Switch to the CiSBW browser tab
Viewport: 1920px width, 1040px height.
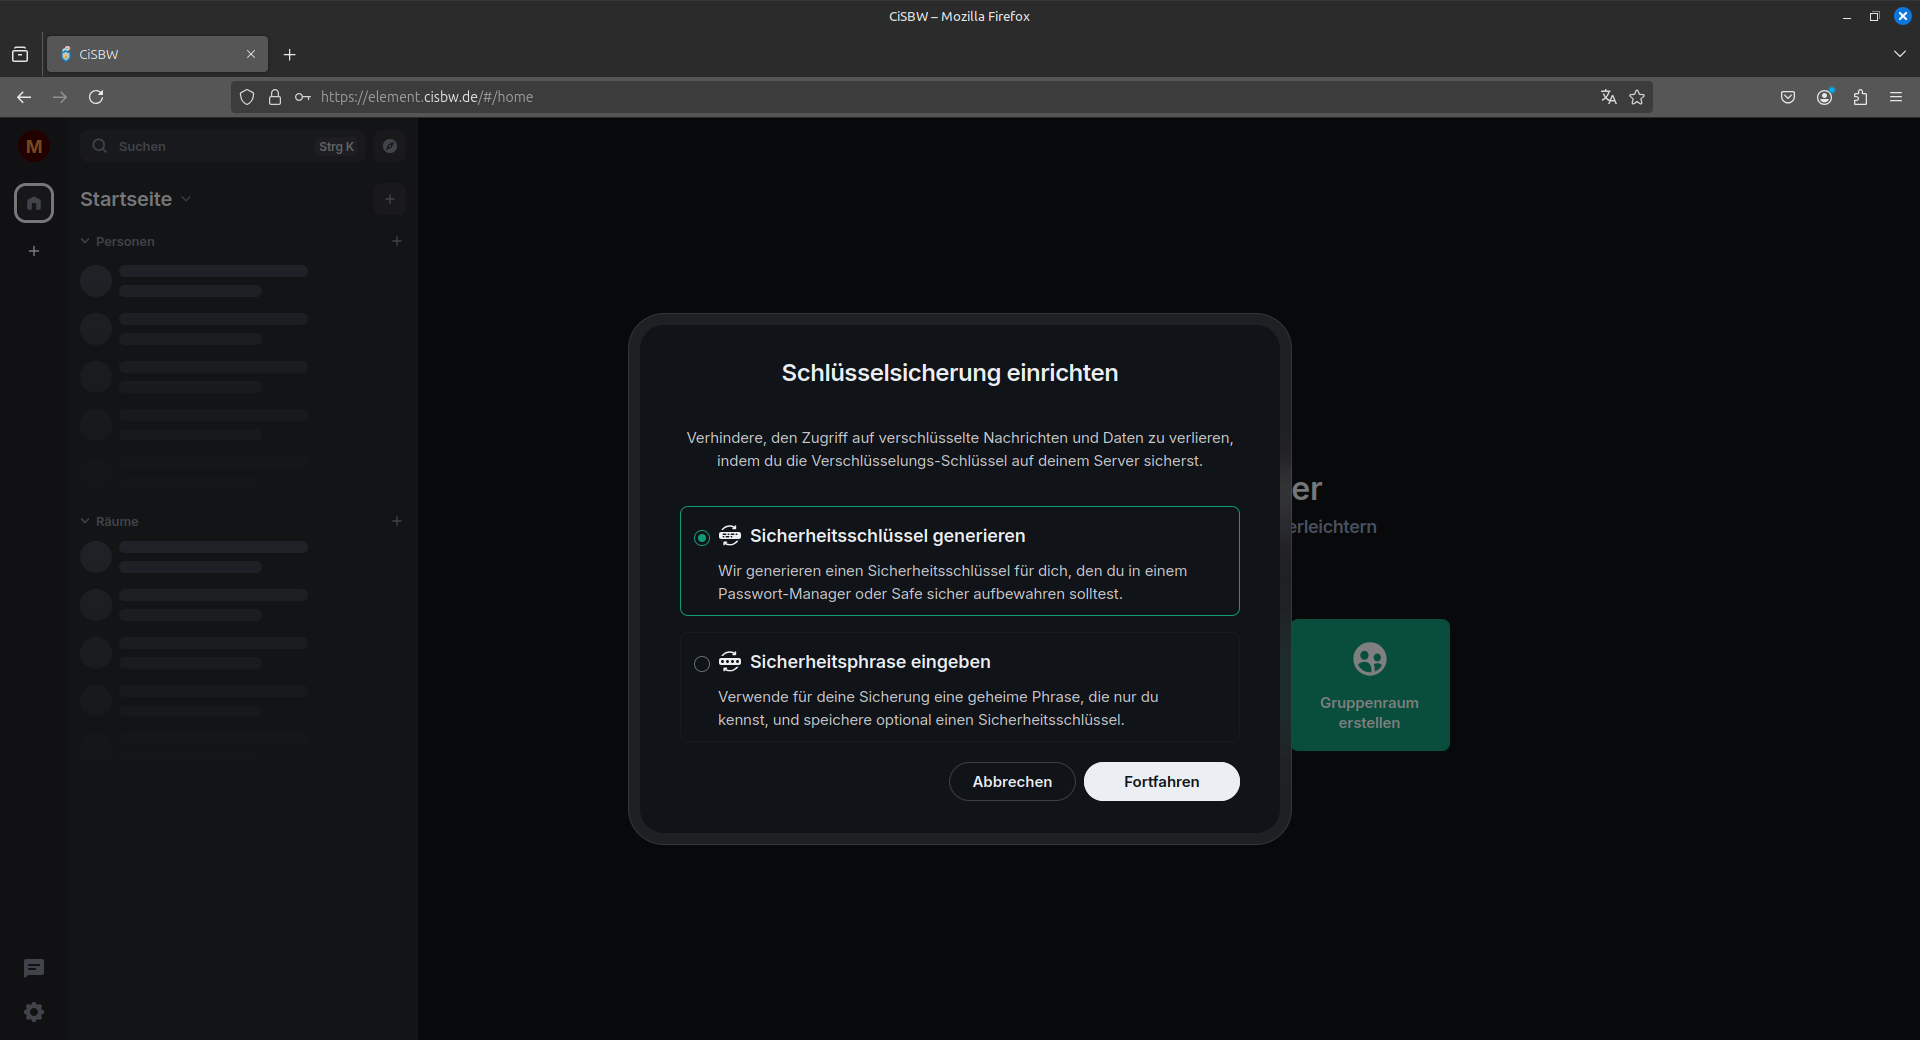click(x=140, y=54)
